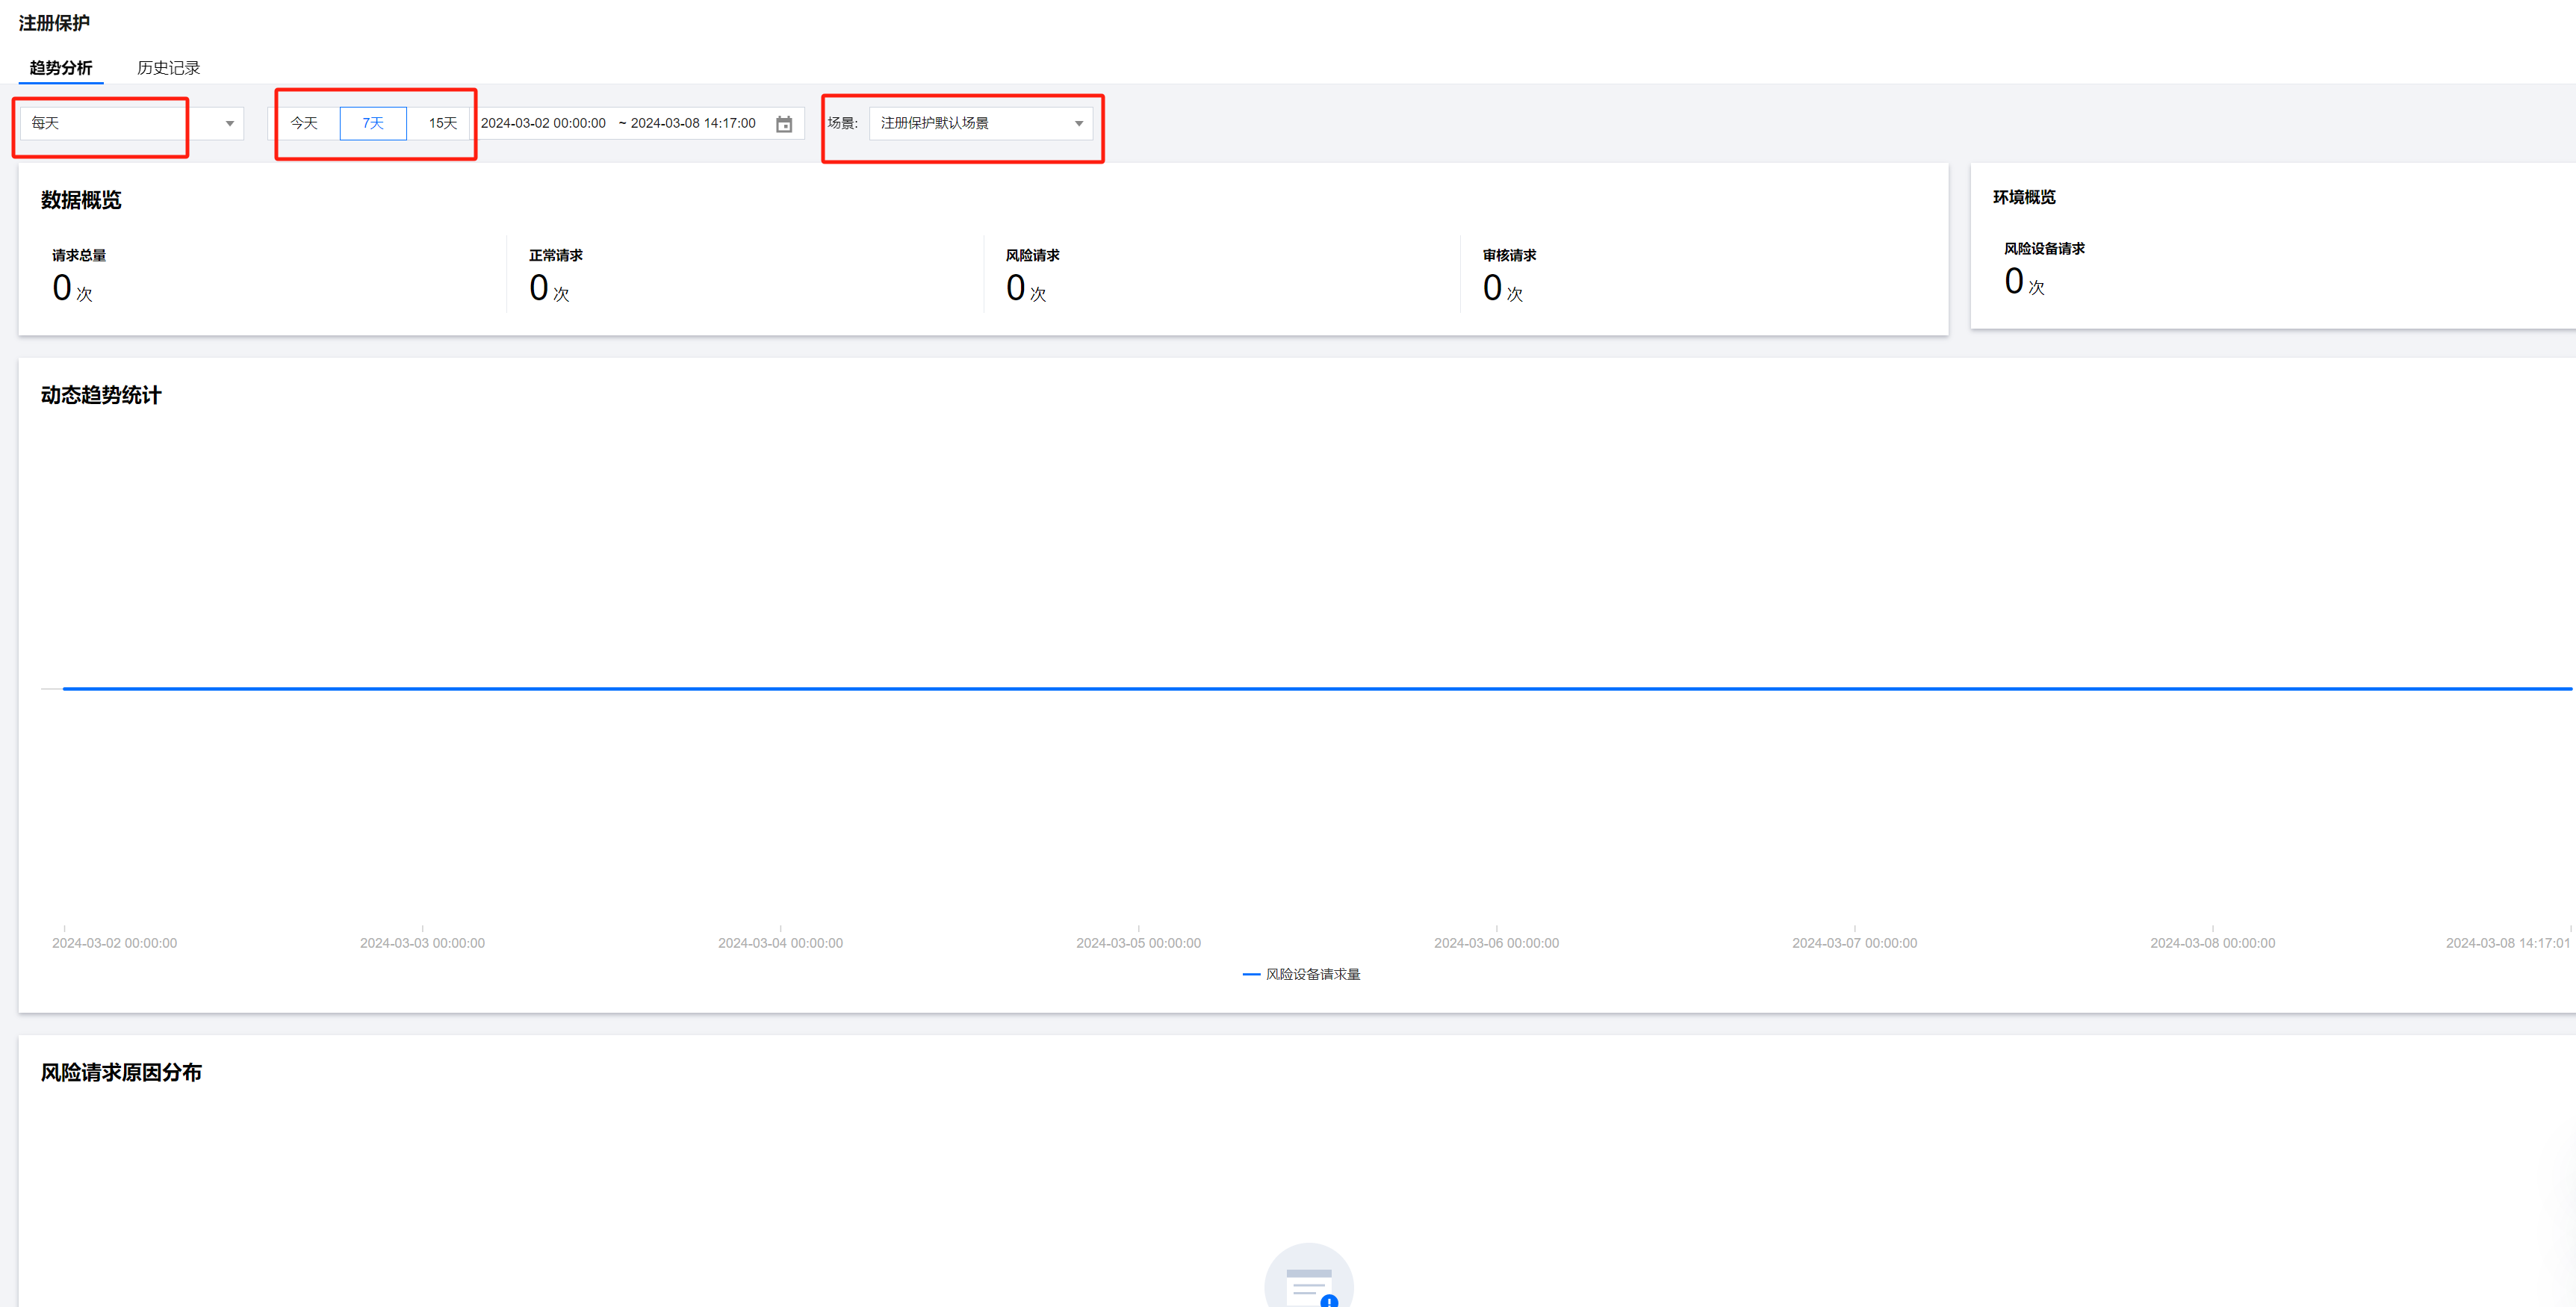Select the 今天 time range option
Screen dimensions: 2576x1307
304,123
